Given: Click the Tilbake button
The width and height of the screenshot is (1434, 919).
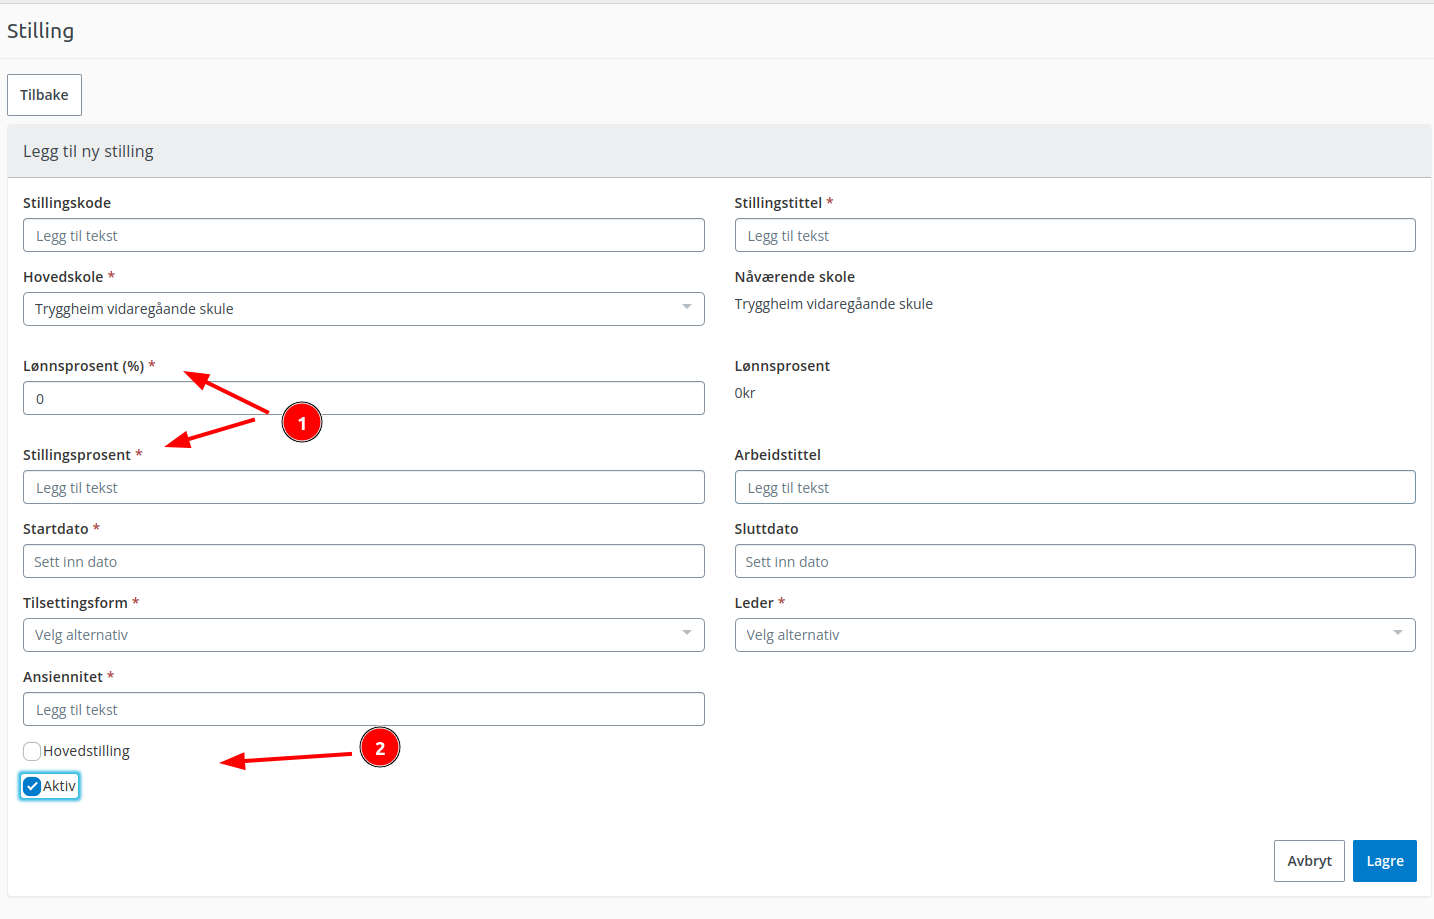Looking at the screenshot, I should tap(44, 95).
